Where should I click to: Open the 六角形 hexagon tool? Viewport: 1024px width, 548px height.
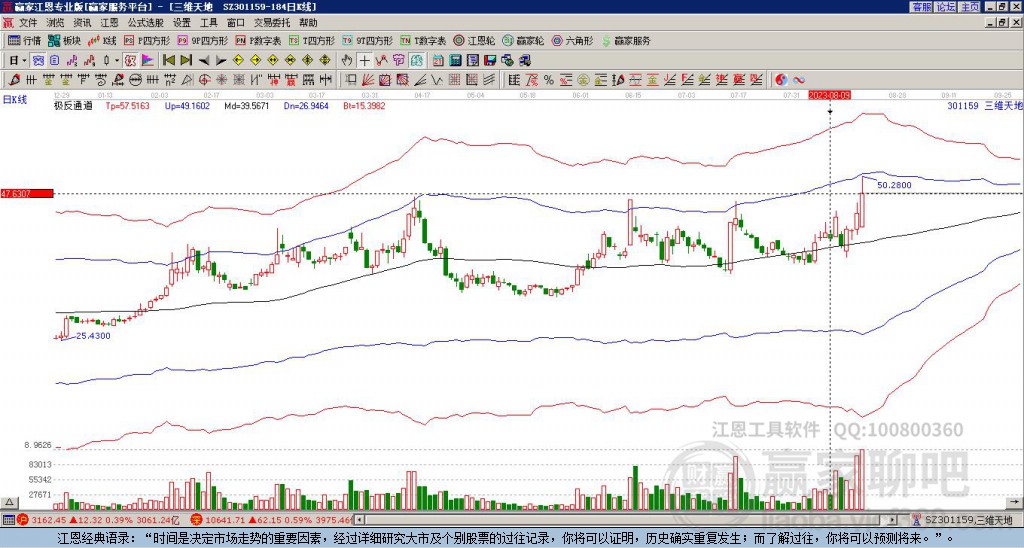click(x=573, y=40)
